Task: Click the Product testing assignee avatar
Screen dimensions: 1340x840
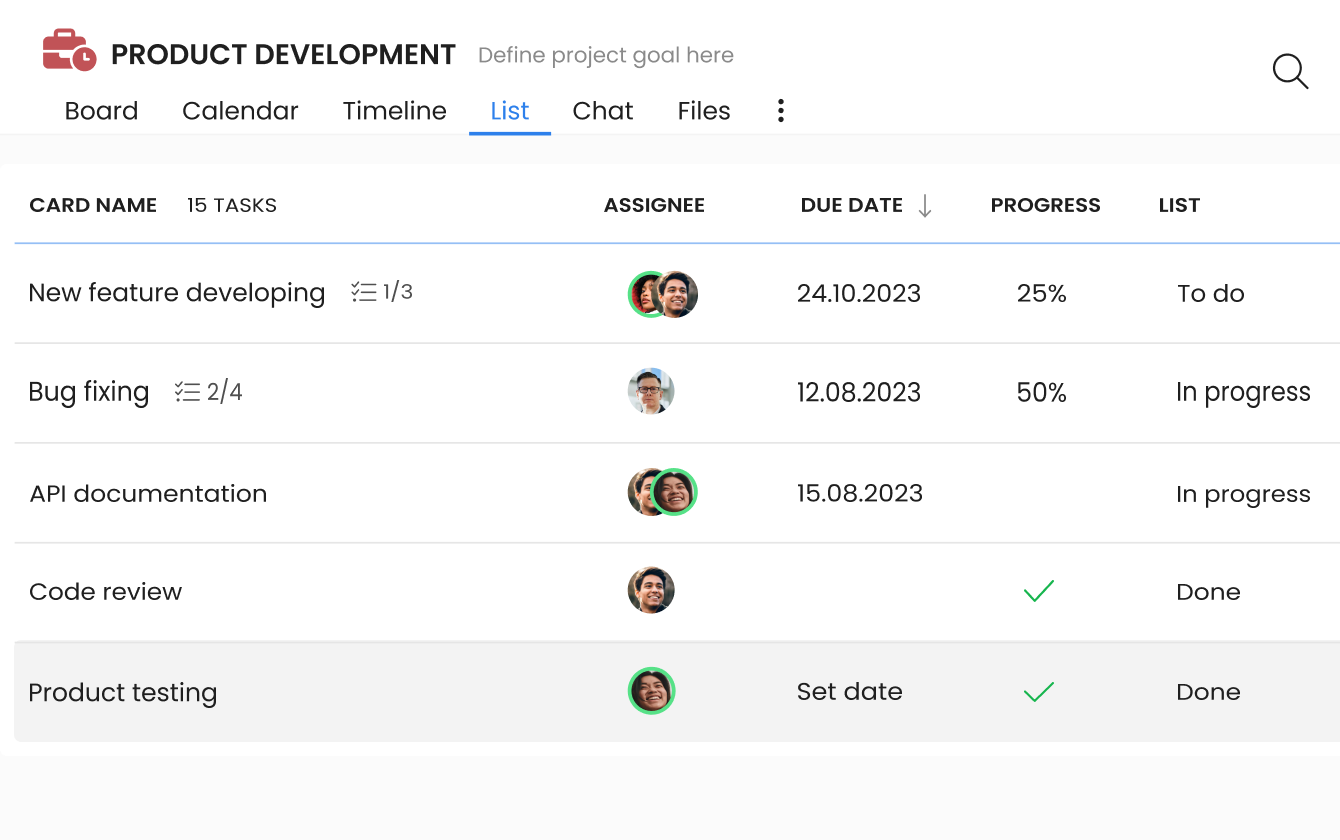Action: tap(652, 691)
